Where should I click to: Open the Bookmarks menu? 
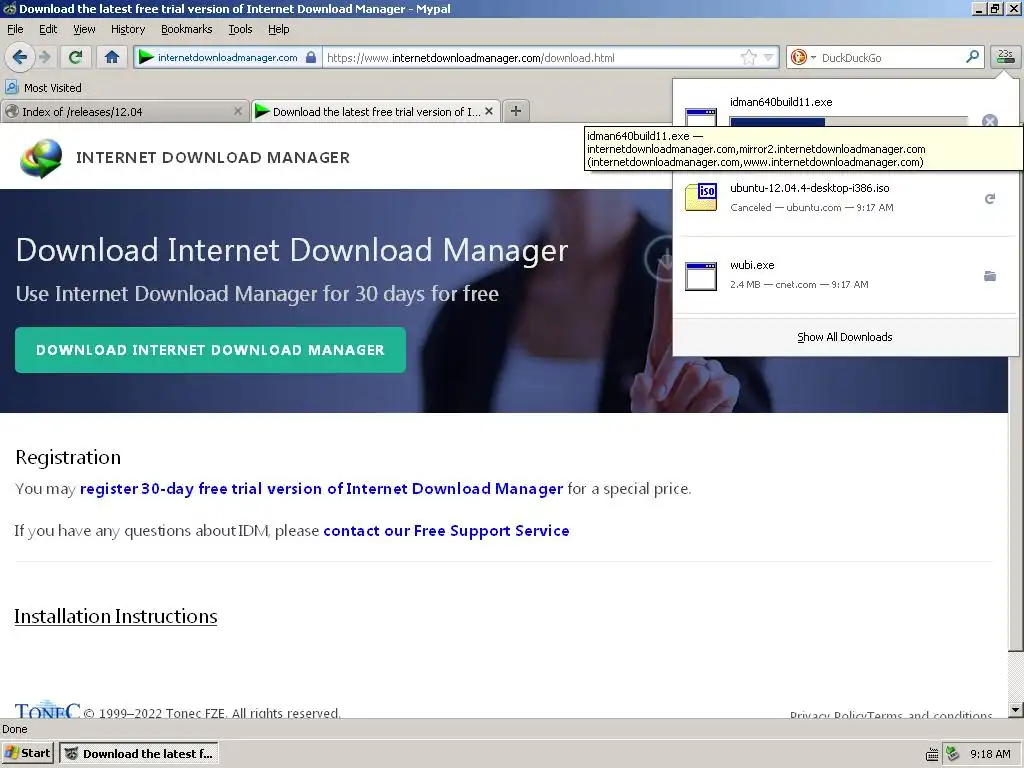(x=187, y=29)
